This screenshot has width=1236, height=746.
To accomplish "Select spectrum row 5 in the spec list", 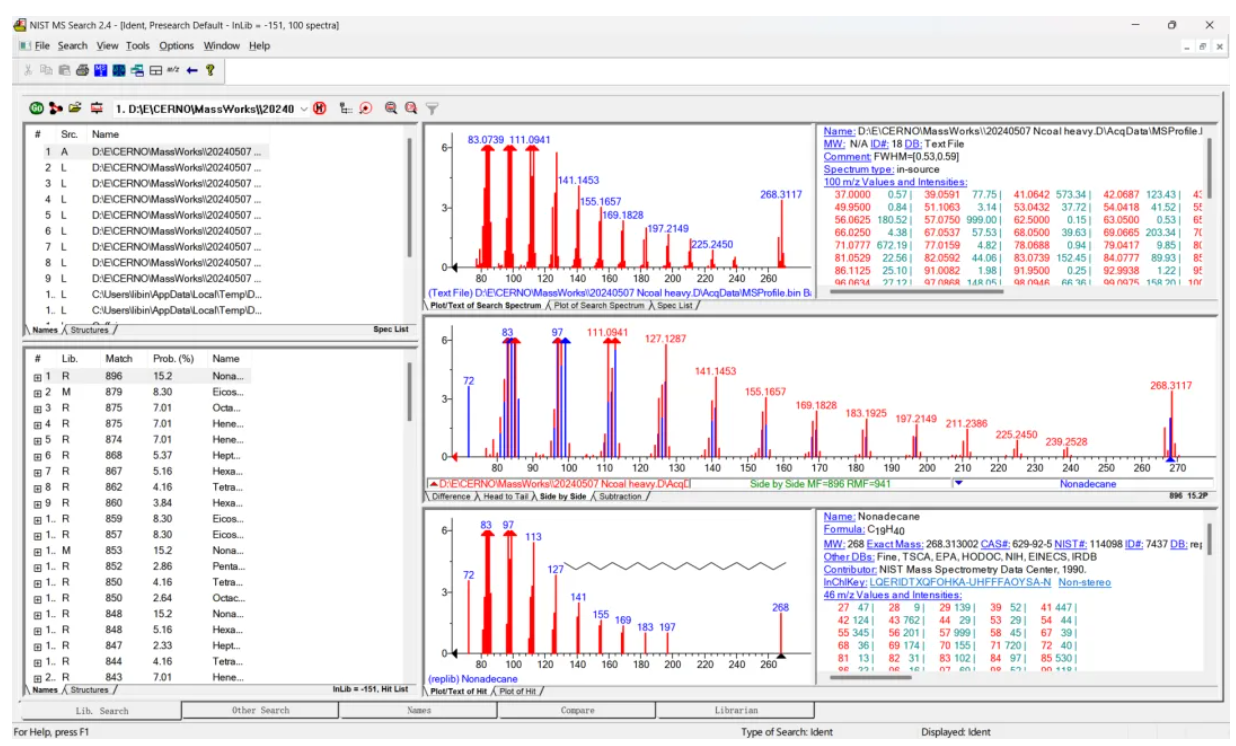I will (146, 215).
